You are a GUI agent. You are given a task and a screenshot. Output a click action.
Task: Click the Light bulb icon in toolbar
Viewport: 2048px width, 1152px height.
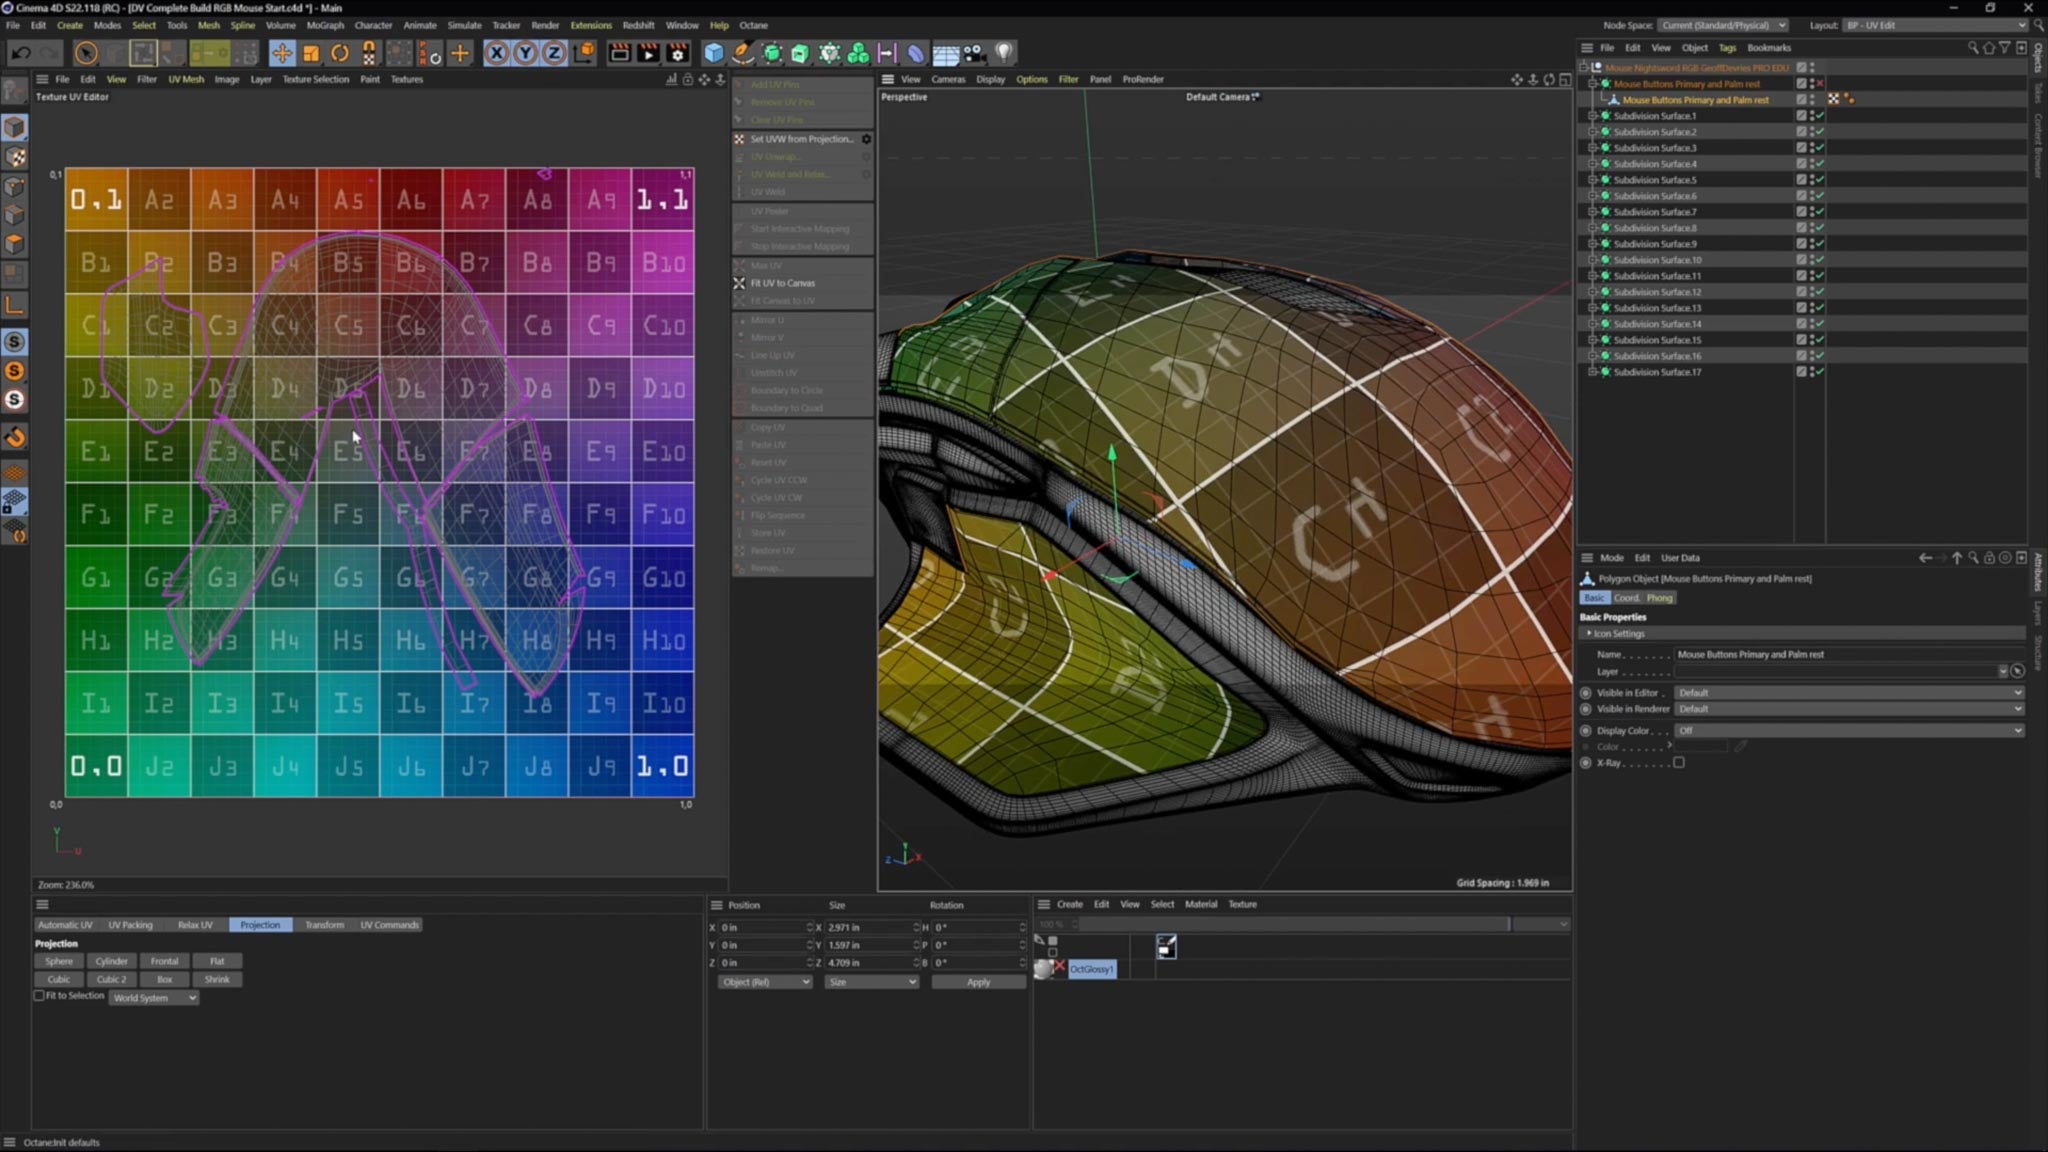[1004, 53]
